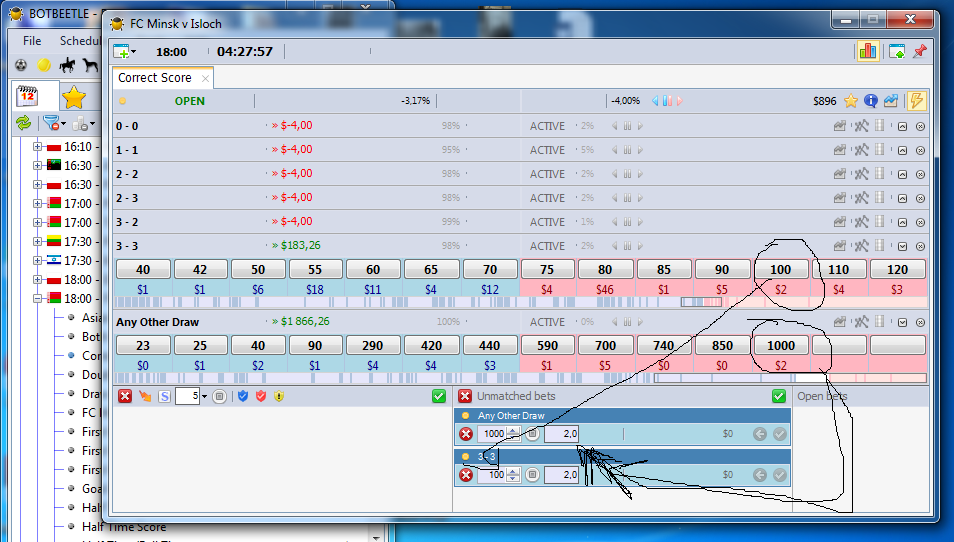Click the blue shield icon
Image resolution: width=954 pixels, height=542 pixels.
click(x=243, y=397)
